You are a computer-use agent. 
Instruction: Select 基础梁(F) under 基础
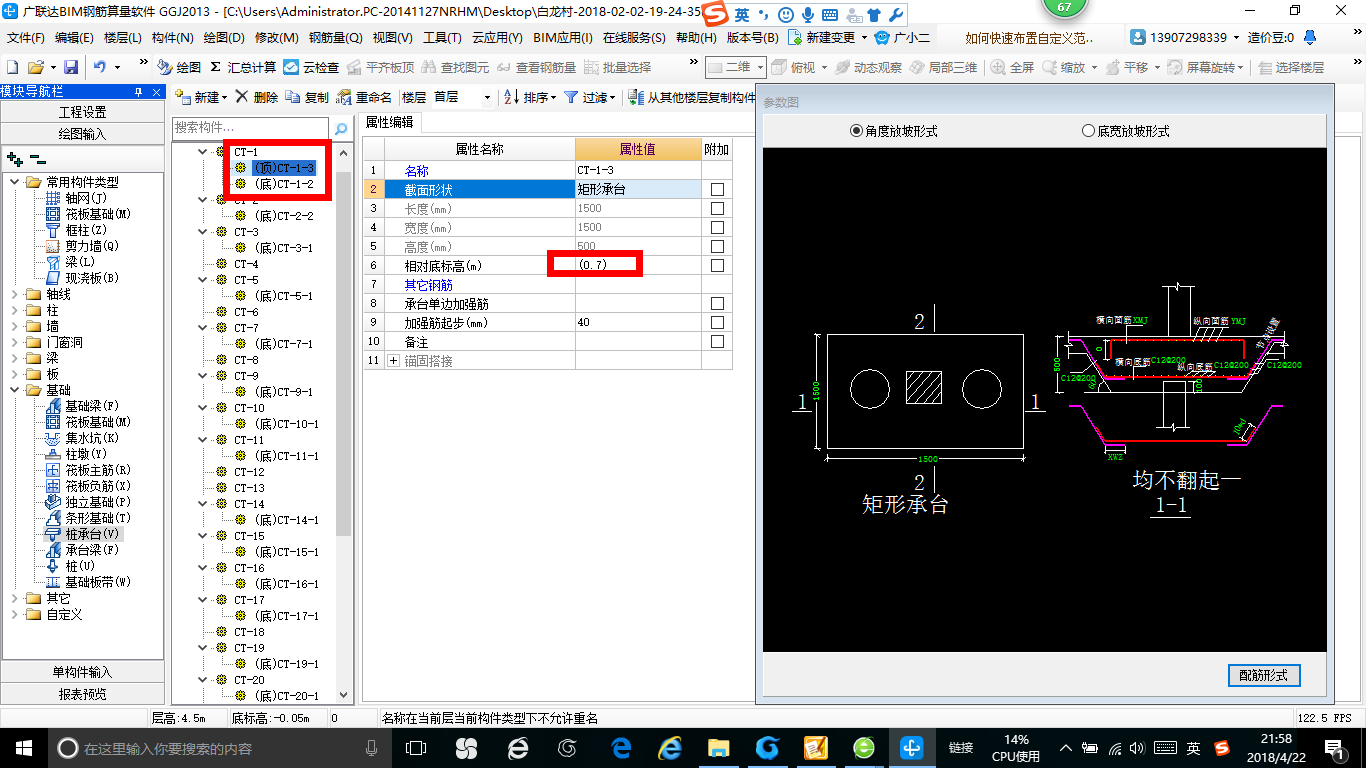tap(83, 406)
